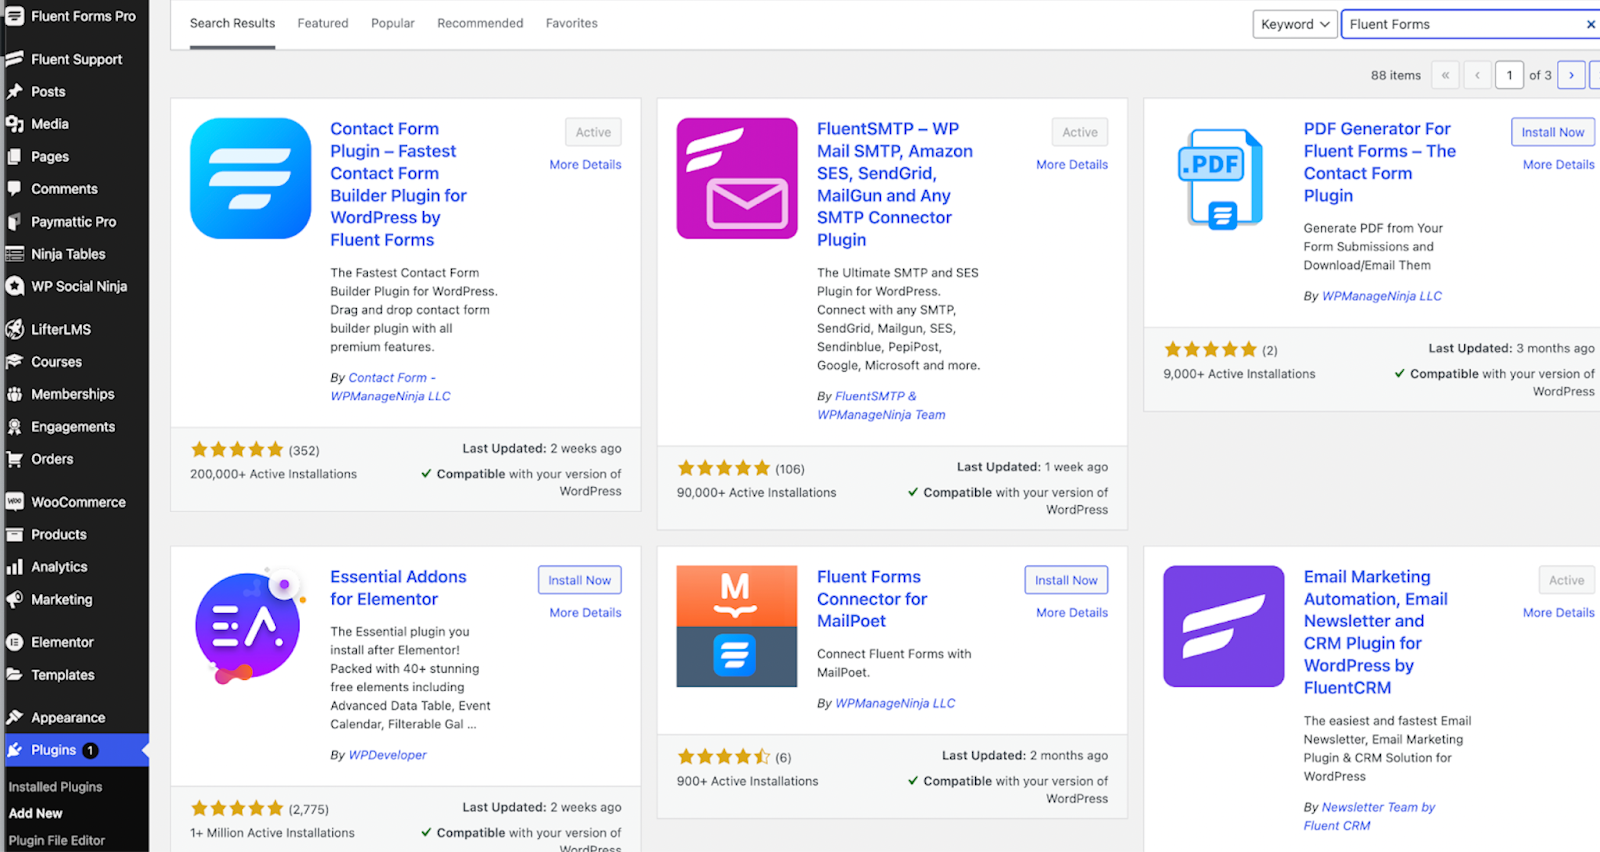Image resolution: width=1600 pixels, height=852 pixels.
Task: View More Details for Contact Form Plugin
Action: [x=585, y=165]
